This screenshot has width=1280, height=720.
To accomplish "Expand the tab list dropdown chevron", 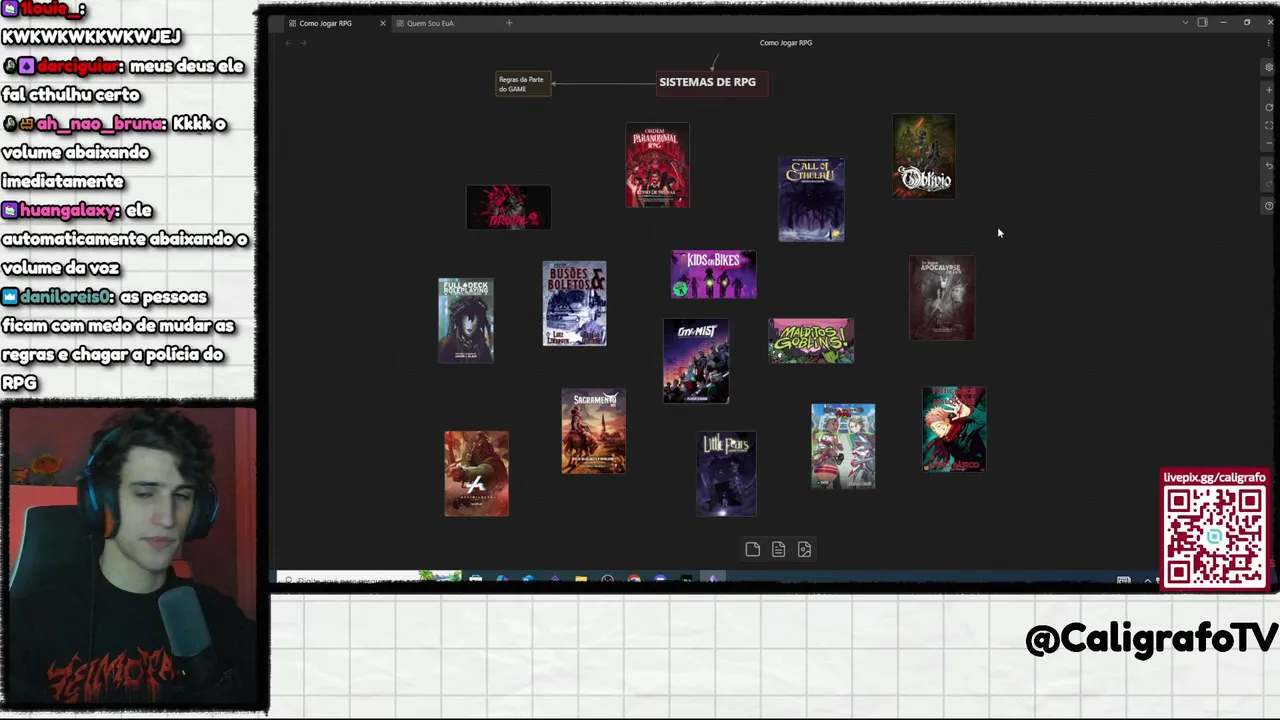I will point(1185,22).
